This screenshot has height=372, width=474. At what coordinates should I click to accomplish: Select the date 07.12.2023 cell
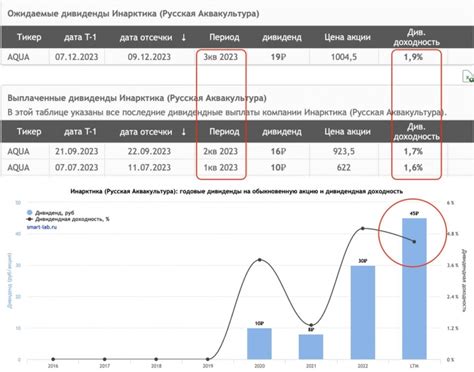(x=77, y=57)
